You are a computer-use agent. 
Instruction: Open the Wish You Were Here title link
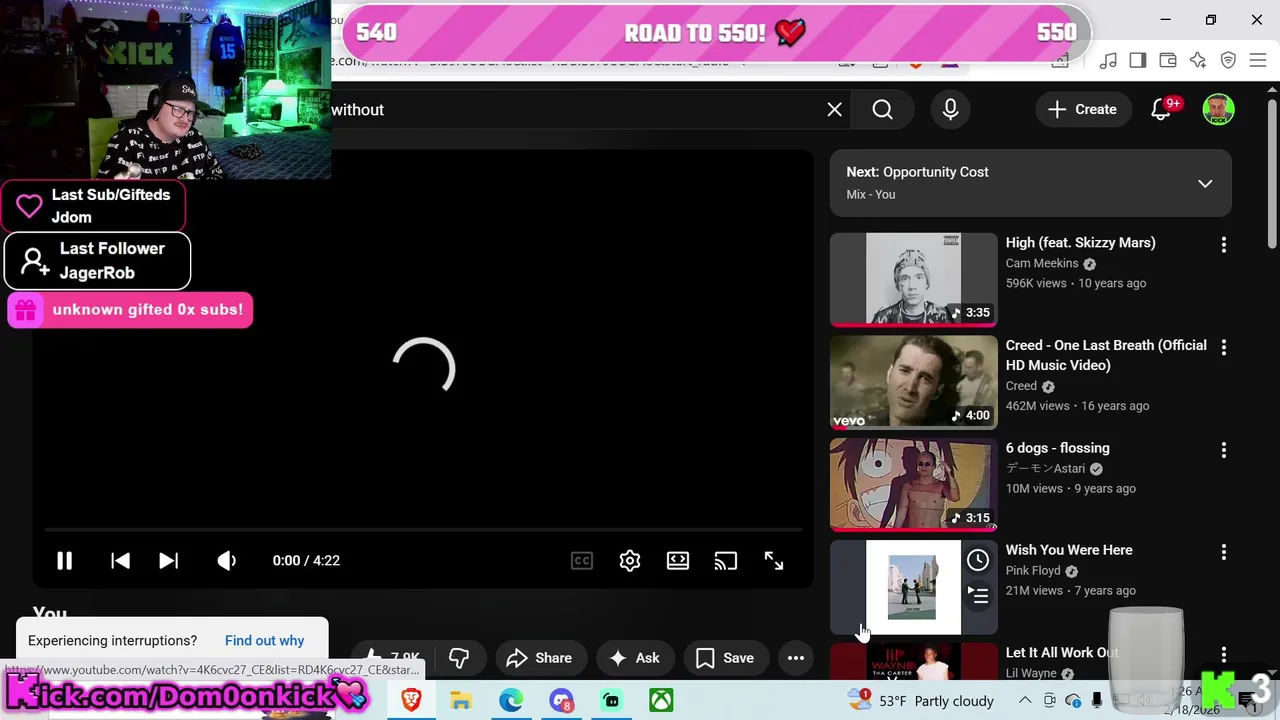coord(1069,550)
